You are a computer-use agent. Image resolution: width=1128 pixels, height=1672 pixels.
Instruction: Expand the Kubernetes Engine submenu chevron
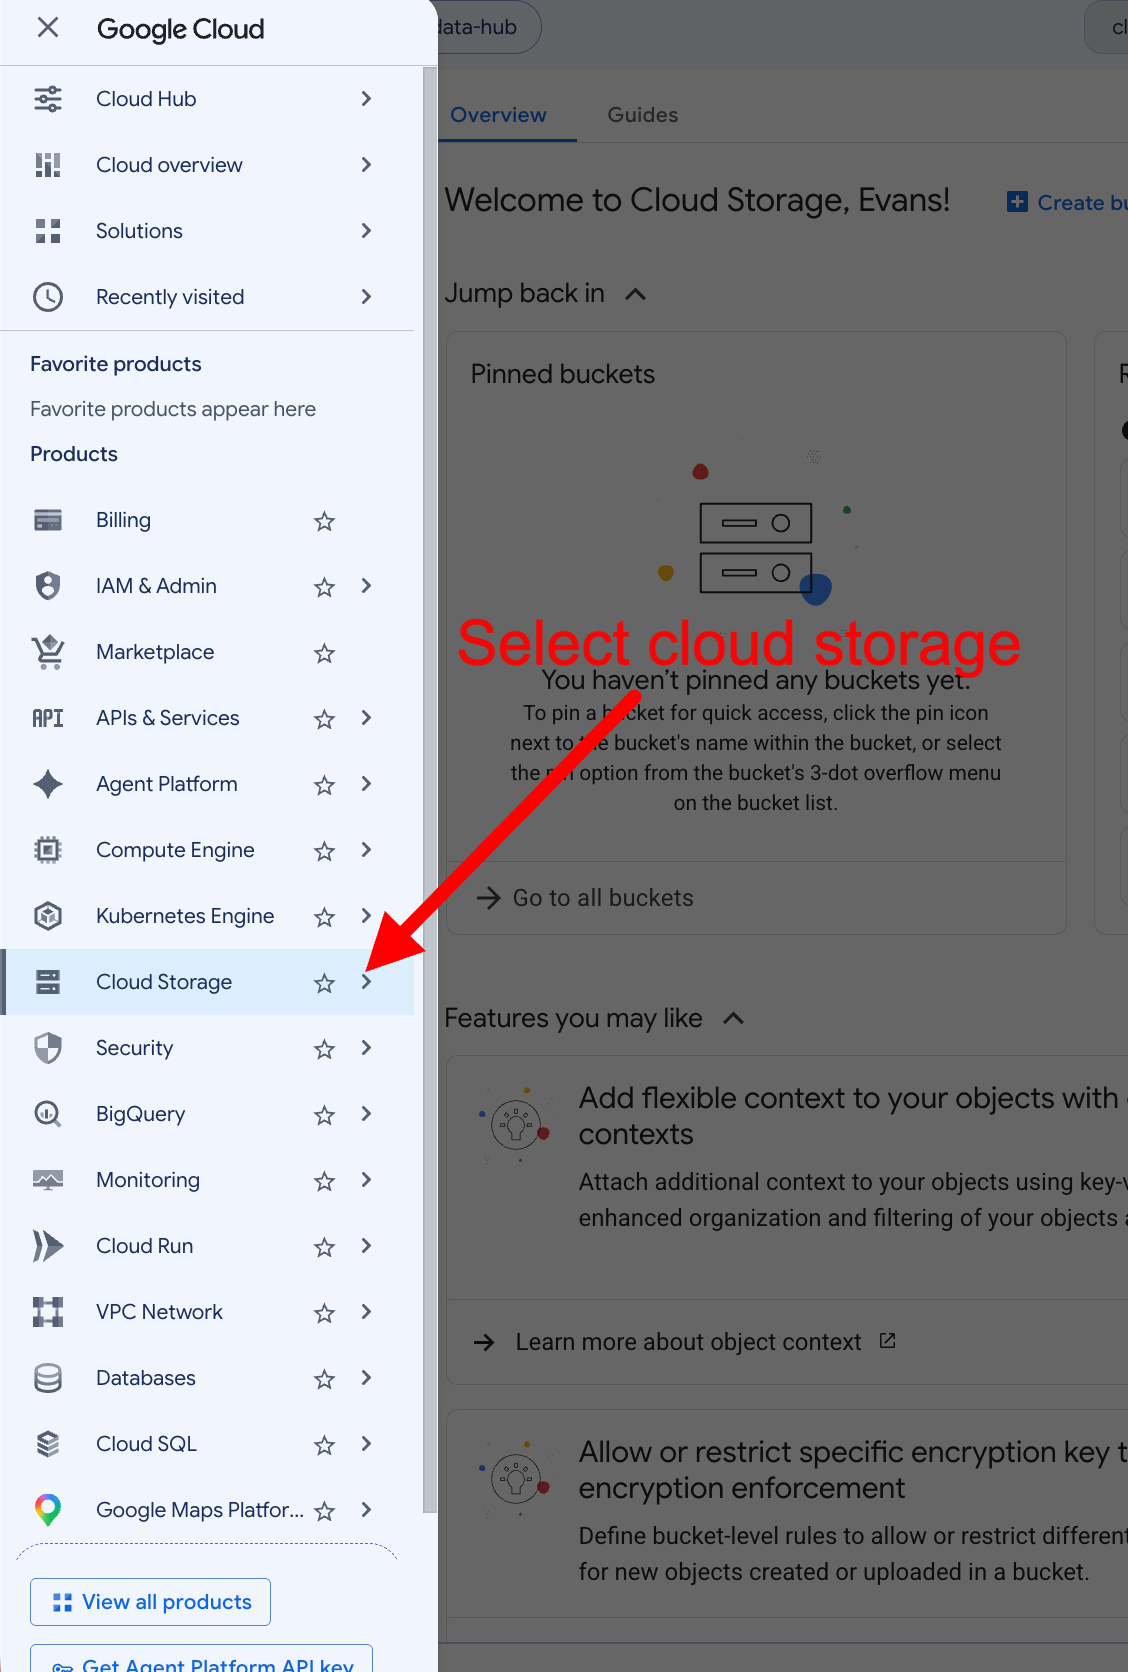367,916
